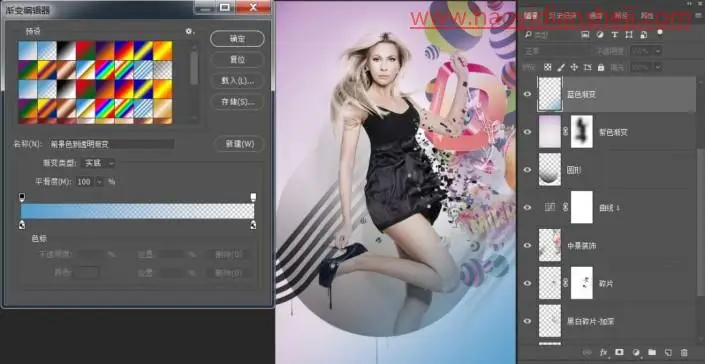The height and width of the screenshot is (364, 705).
Task: Filter layers by text type icon
Action: [614, 35]
